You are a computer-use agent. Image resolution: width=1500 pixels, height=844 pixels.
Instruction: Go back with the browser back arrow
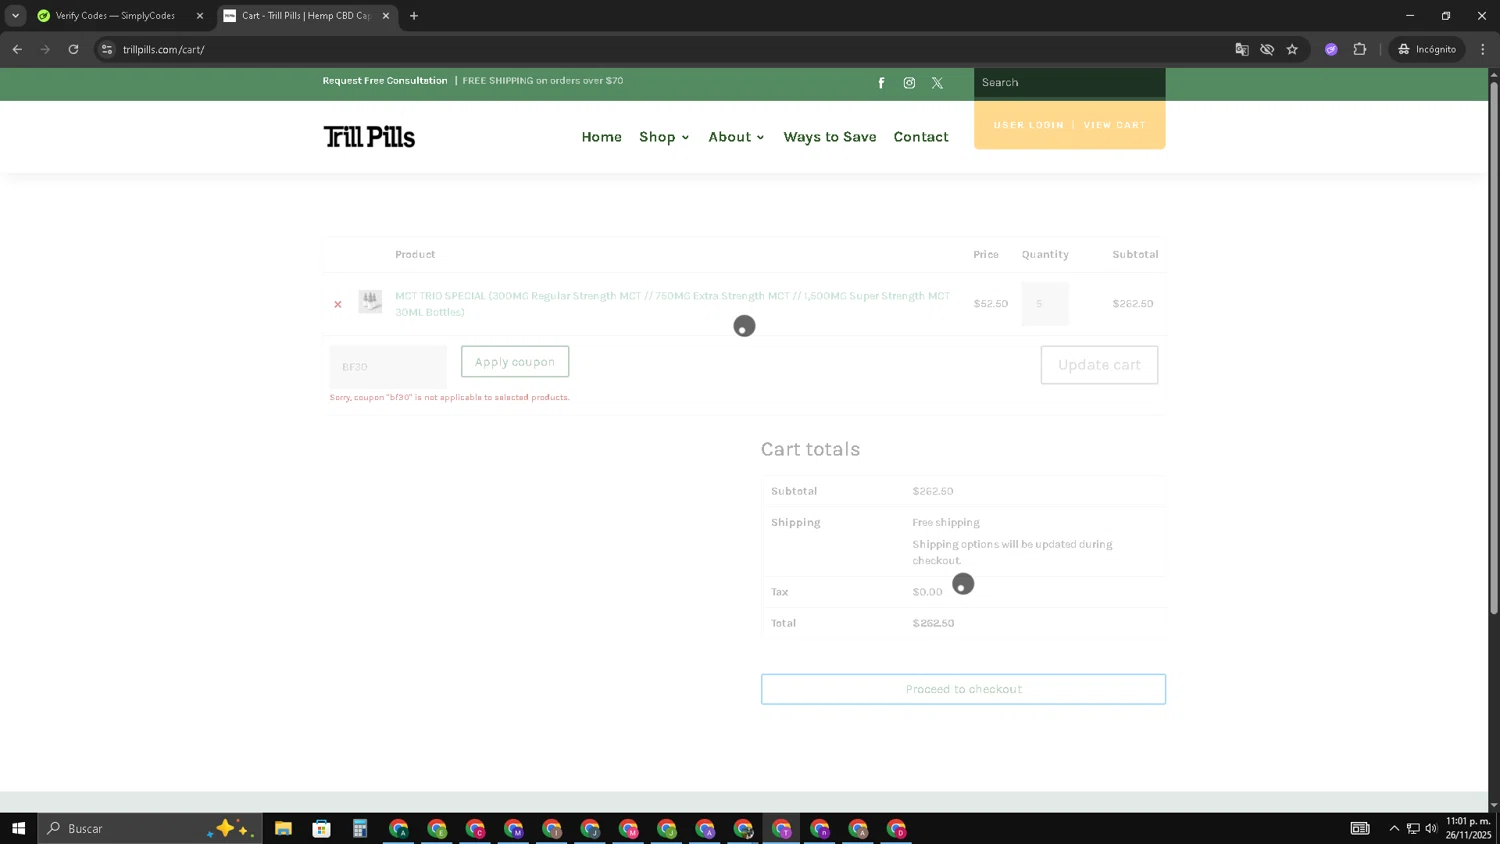[17, 49]
